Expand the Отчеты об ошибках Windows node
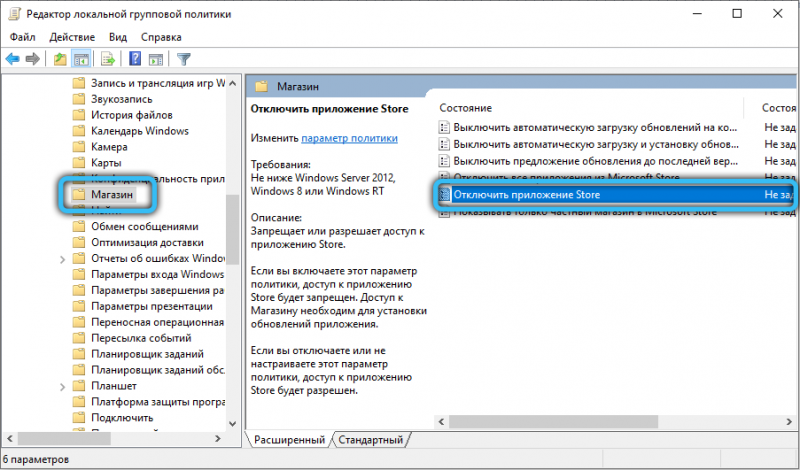Viewport: 800px width, 470px height. pos(62,259)
